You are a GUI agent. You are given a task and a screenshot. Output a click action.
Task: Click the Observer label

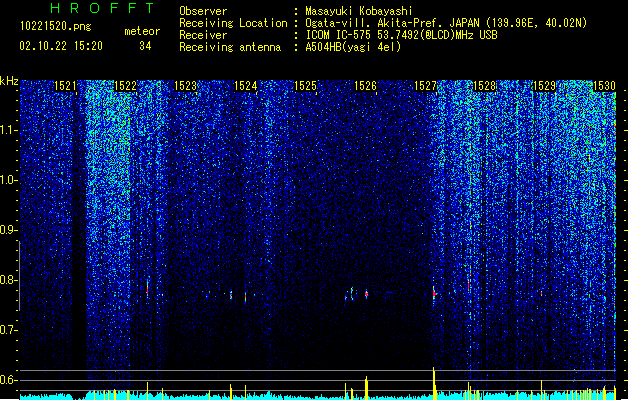[203, 11]
